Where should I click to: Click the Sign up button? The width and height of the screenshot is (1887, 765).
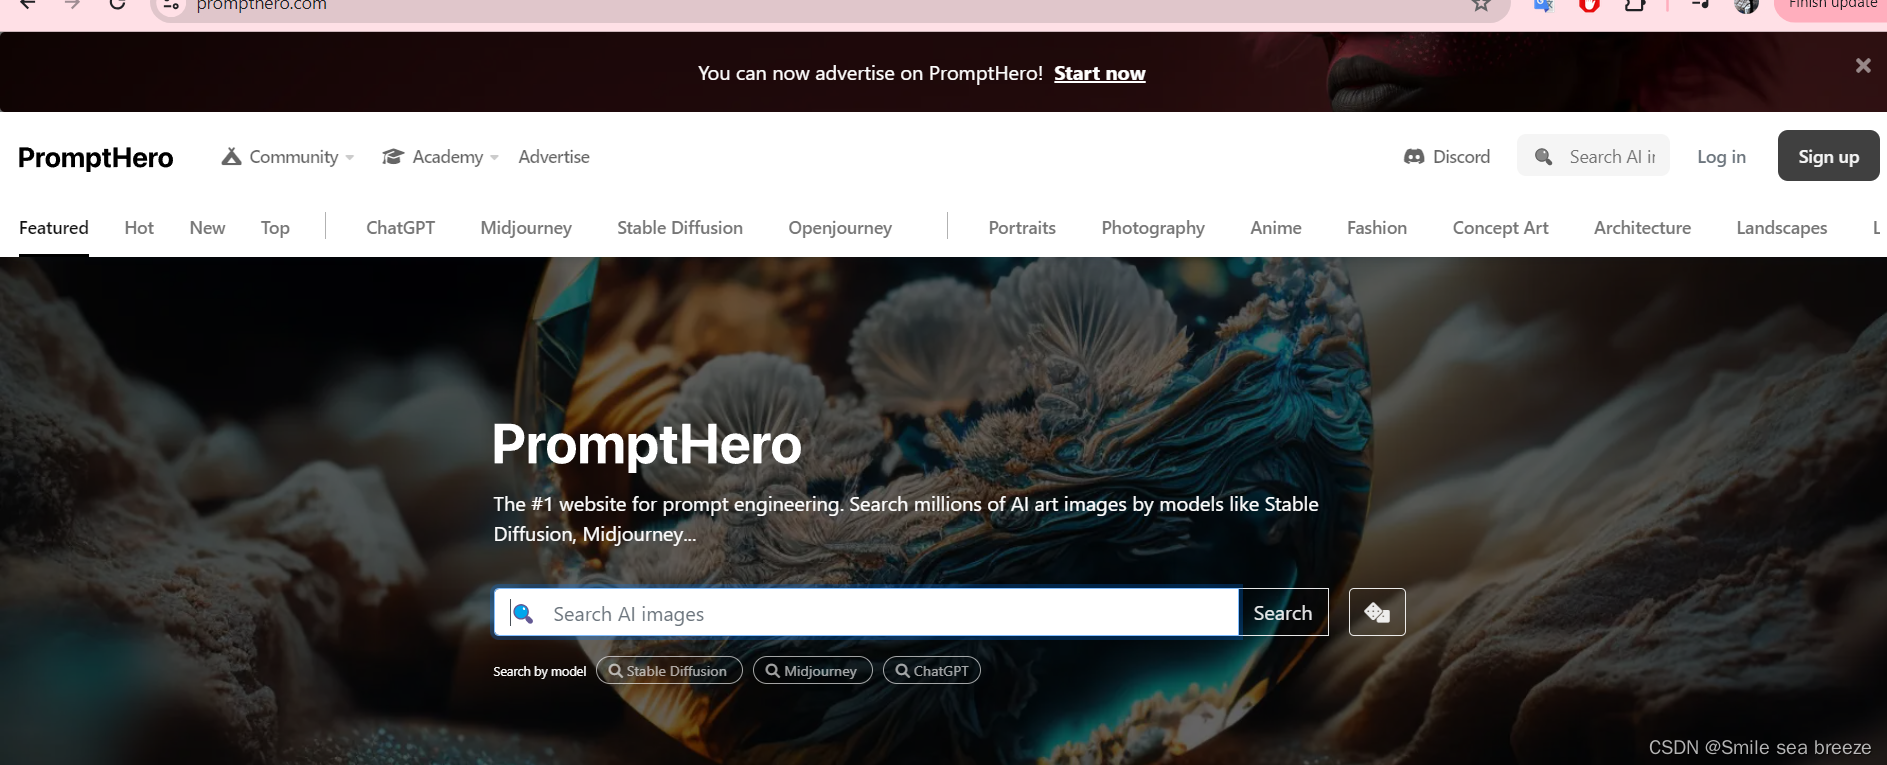[x=1828, y=156]
